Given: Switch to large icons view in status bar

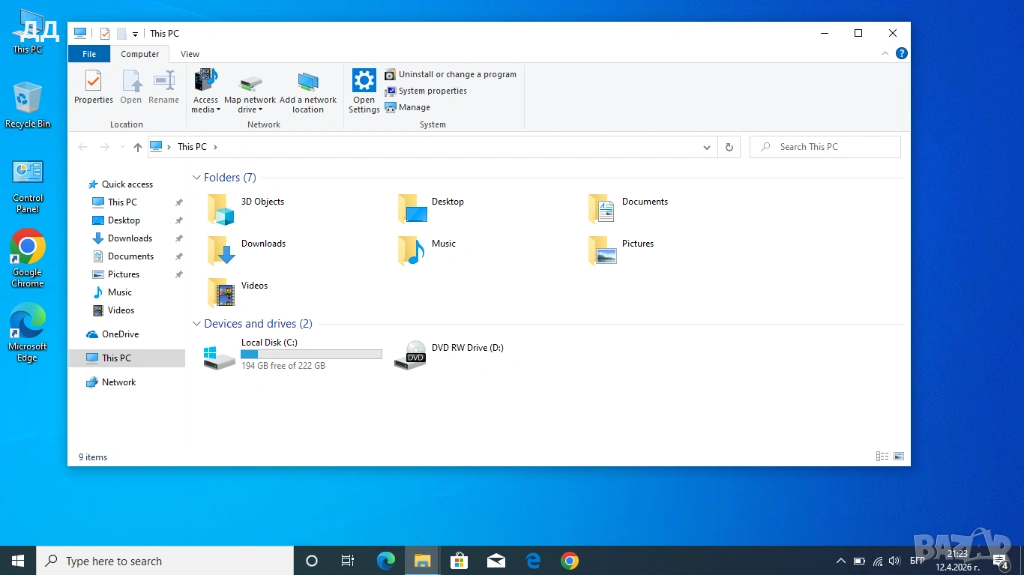Looking at the screenshot, I should [898, 457].
